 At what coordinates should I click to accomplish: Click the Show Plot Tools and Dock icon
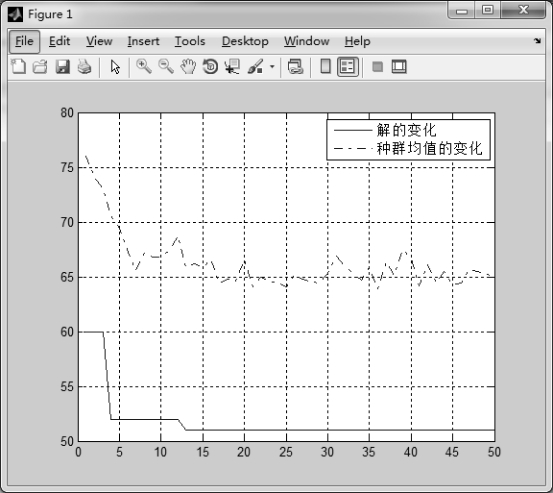[399, 66]
